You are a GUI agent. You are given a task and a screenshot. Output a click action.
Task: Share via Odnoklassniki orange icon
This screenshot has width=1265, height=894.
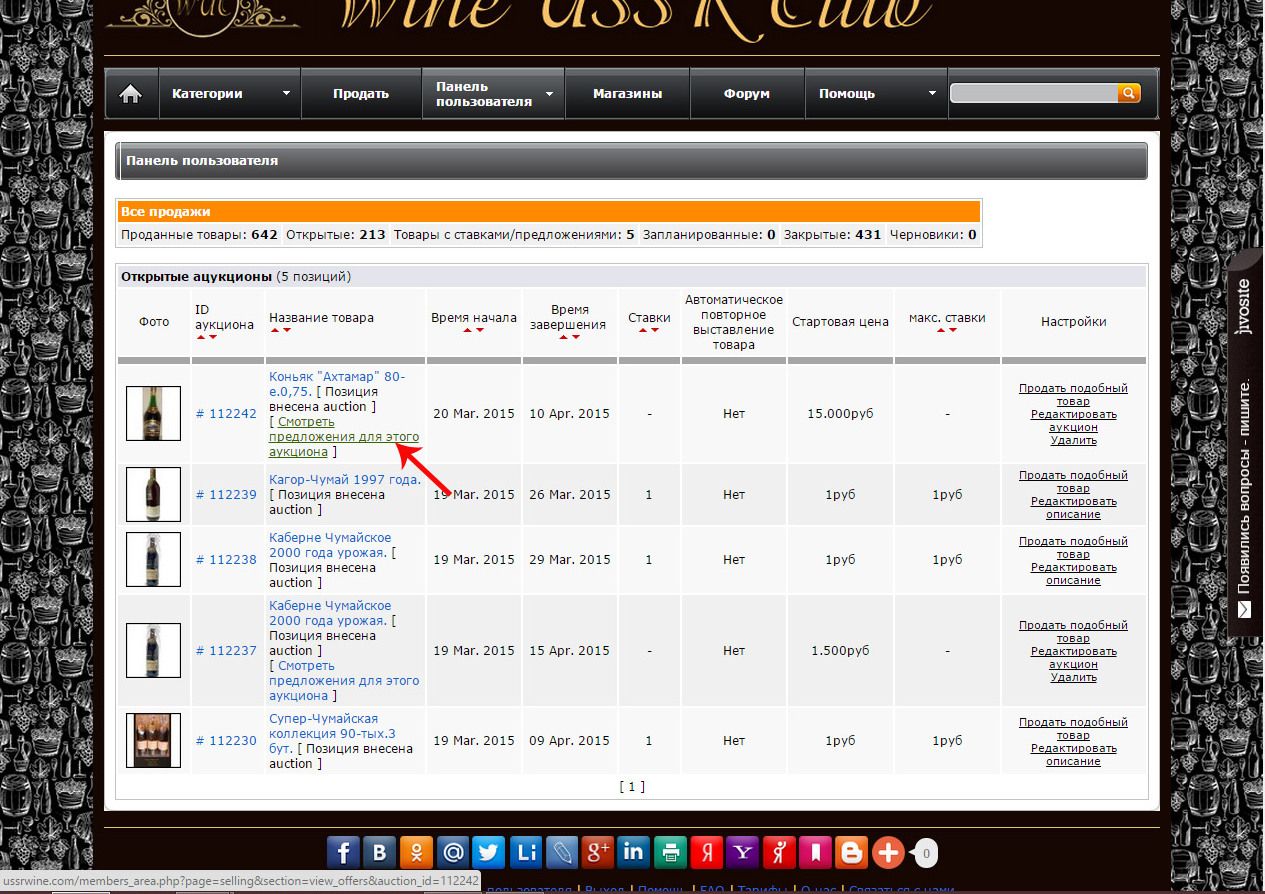pyautogui.click(x=416, y=852)
